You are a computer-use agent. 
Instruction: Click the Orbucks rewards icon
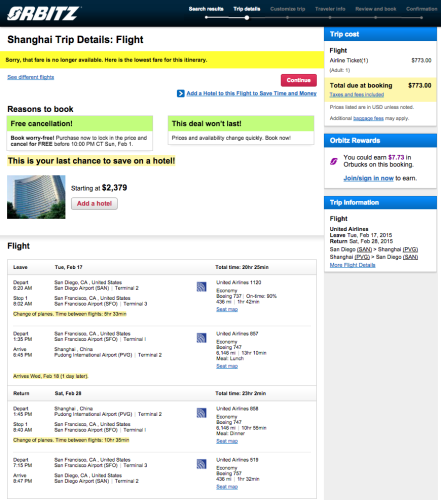click(334, 161)
